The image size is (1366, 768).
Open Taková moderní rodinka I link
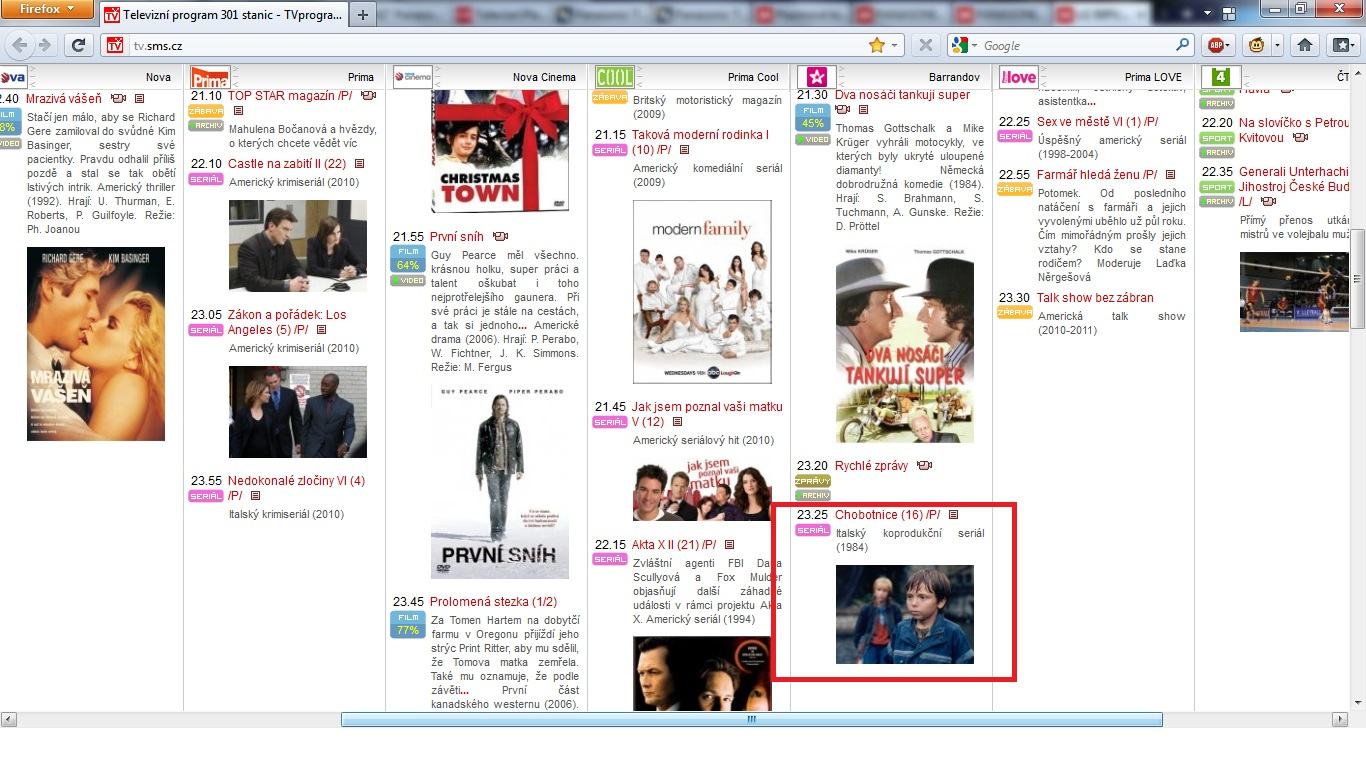pyautogui.click(x=701, y=142)
